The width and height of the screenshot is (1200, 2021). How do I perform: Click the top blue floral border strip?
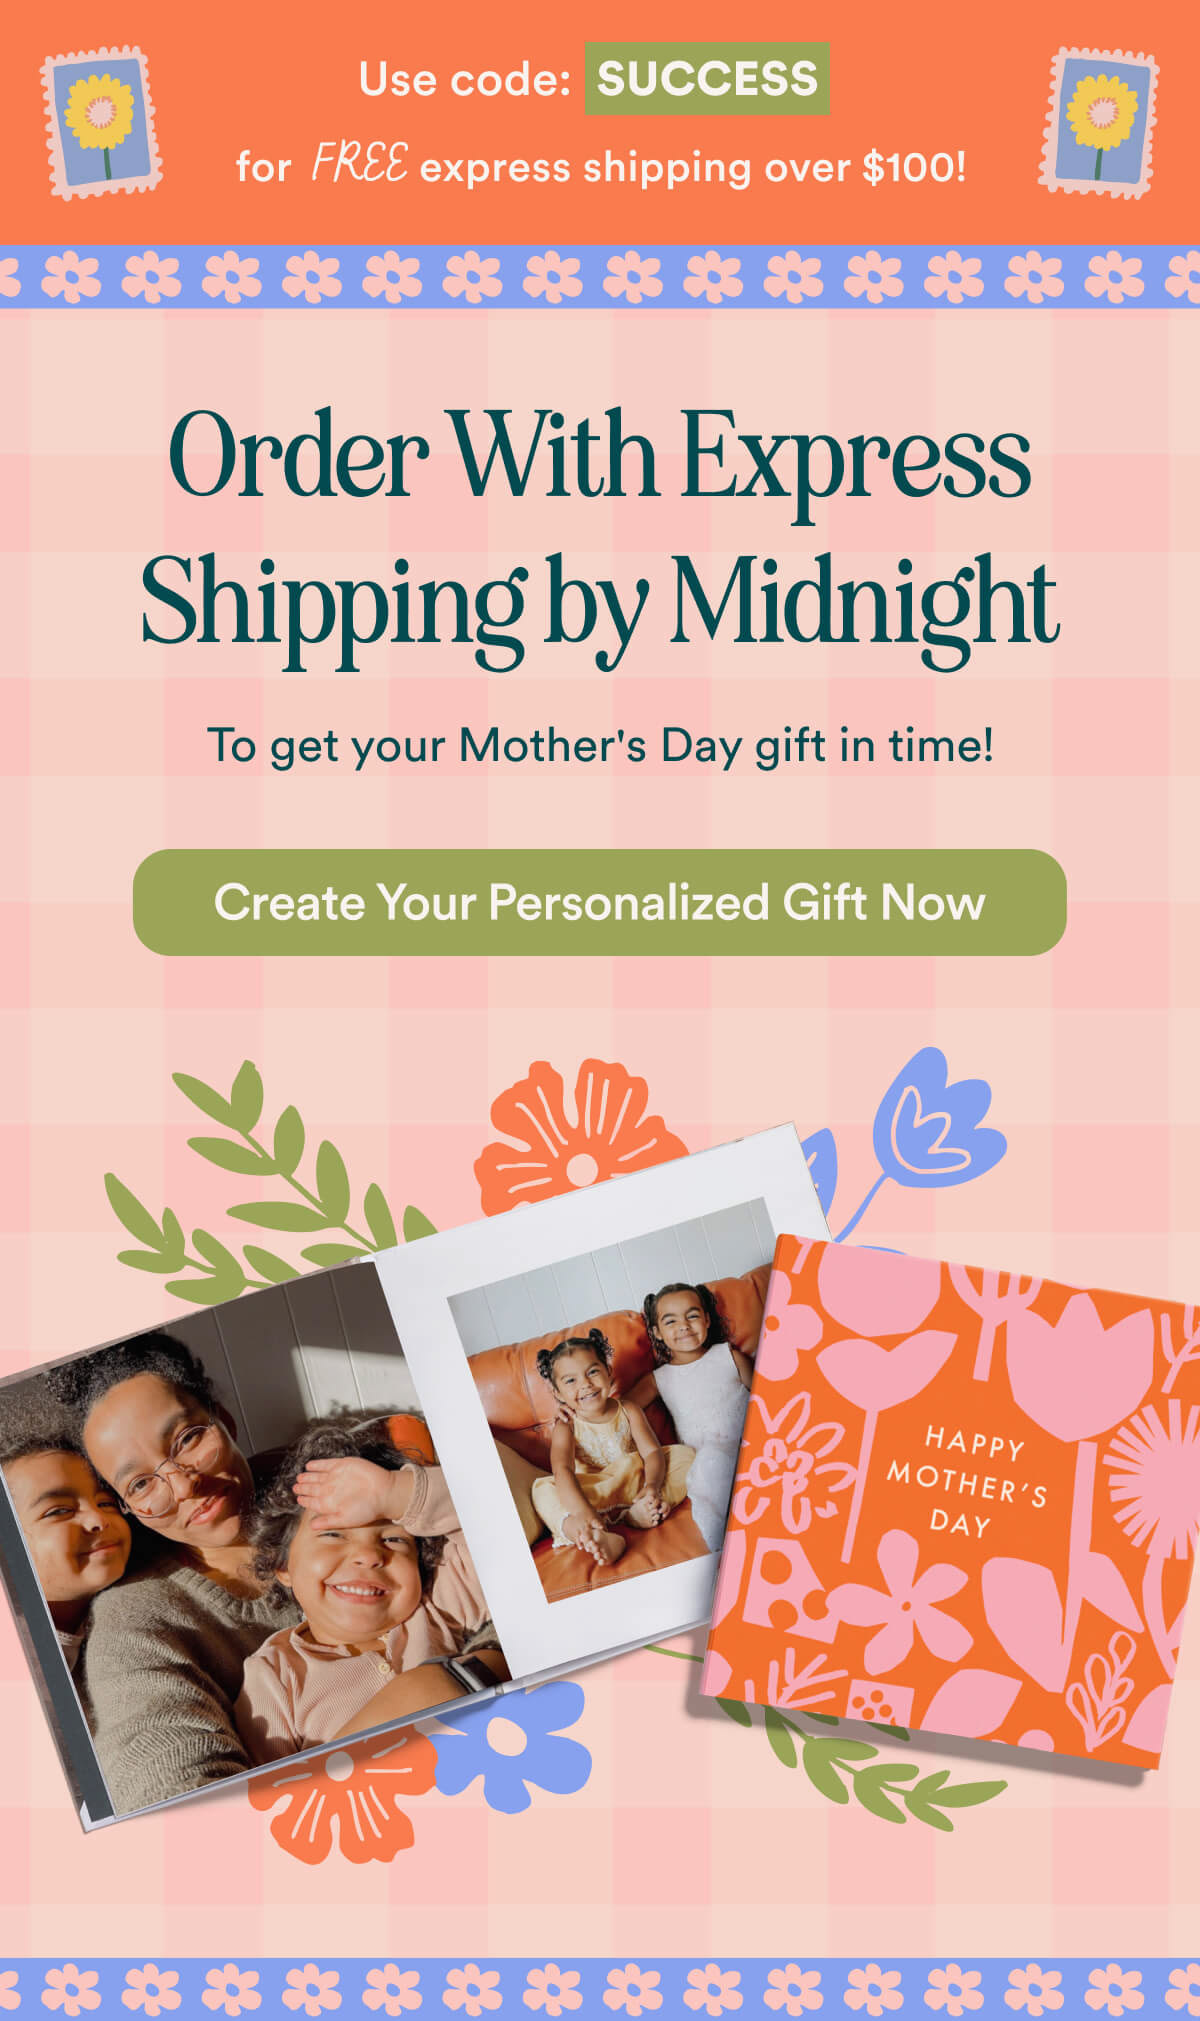(x=600, y=276)
